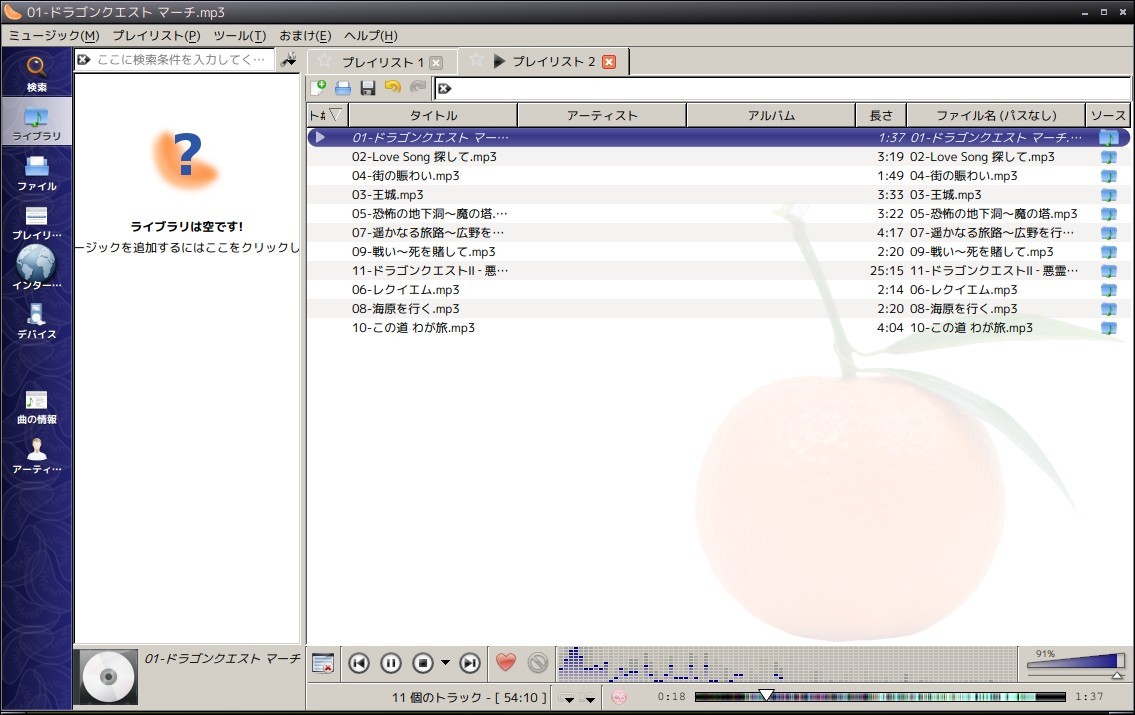
Task: Sort by the track number column header
Action: pyautogui.click(x=327, y=115)
